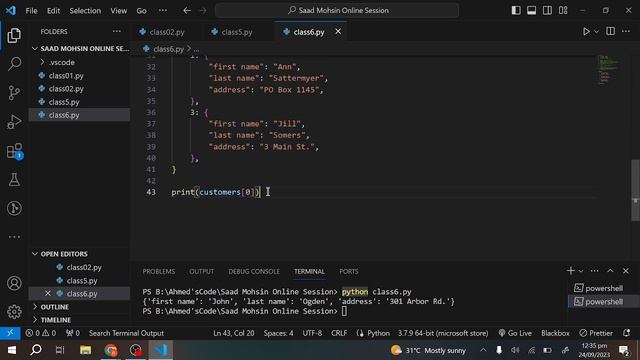640x360 pixels.
Task: Open Run and Debug view
Action: (x=14, y=122)
